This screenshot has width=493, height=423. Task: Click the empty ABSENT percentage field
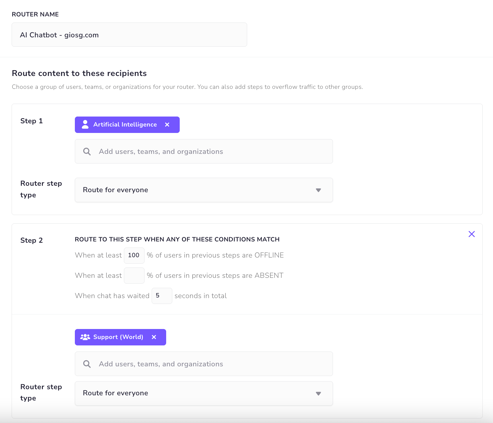[134, 275]
